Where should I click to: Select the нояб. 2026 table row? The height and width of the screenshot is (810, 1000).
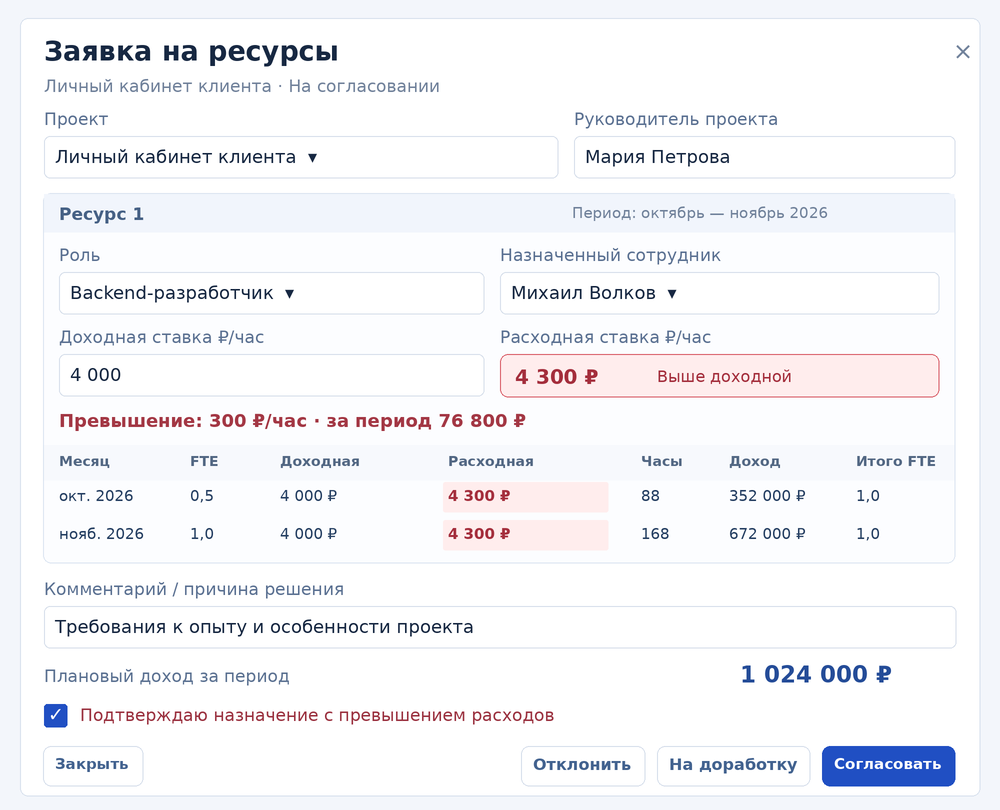499,534
